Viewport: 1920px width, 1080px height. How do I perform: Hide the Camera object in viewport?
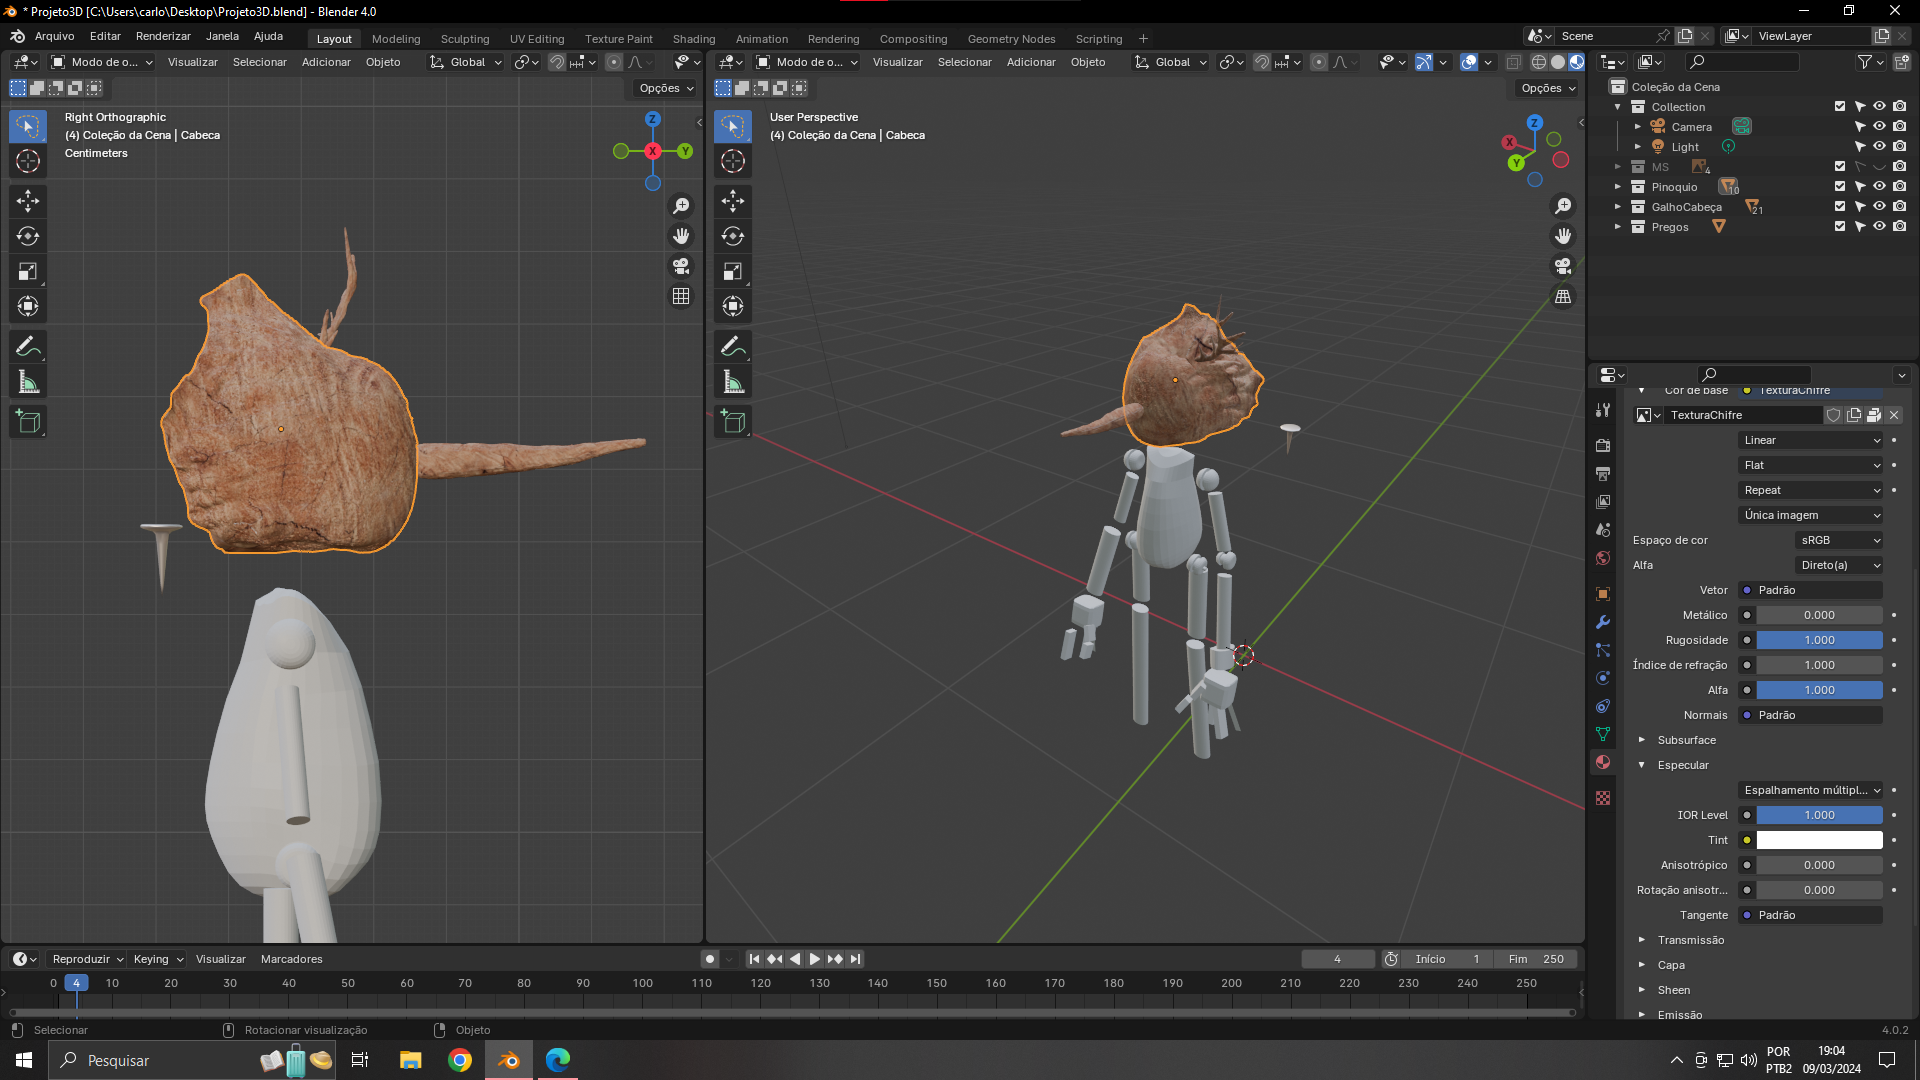pyautogui.click(x=1879, y=127)
